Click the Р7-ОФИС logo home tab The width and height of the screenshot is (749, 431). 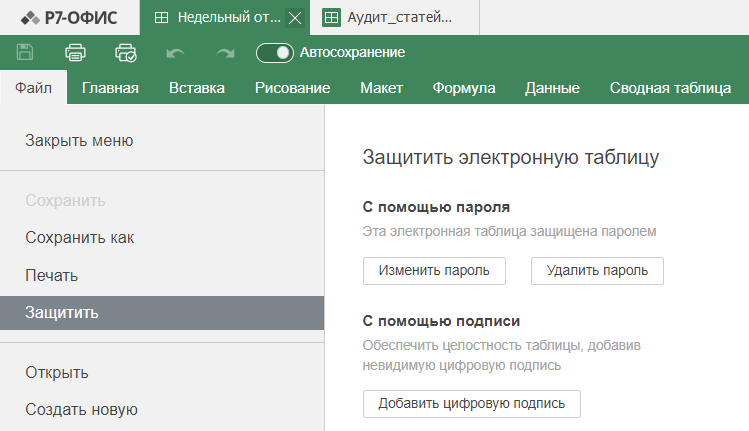pos(70,18)
